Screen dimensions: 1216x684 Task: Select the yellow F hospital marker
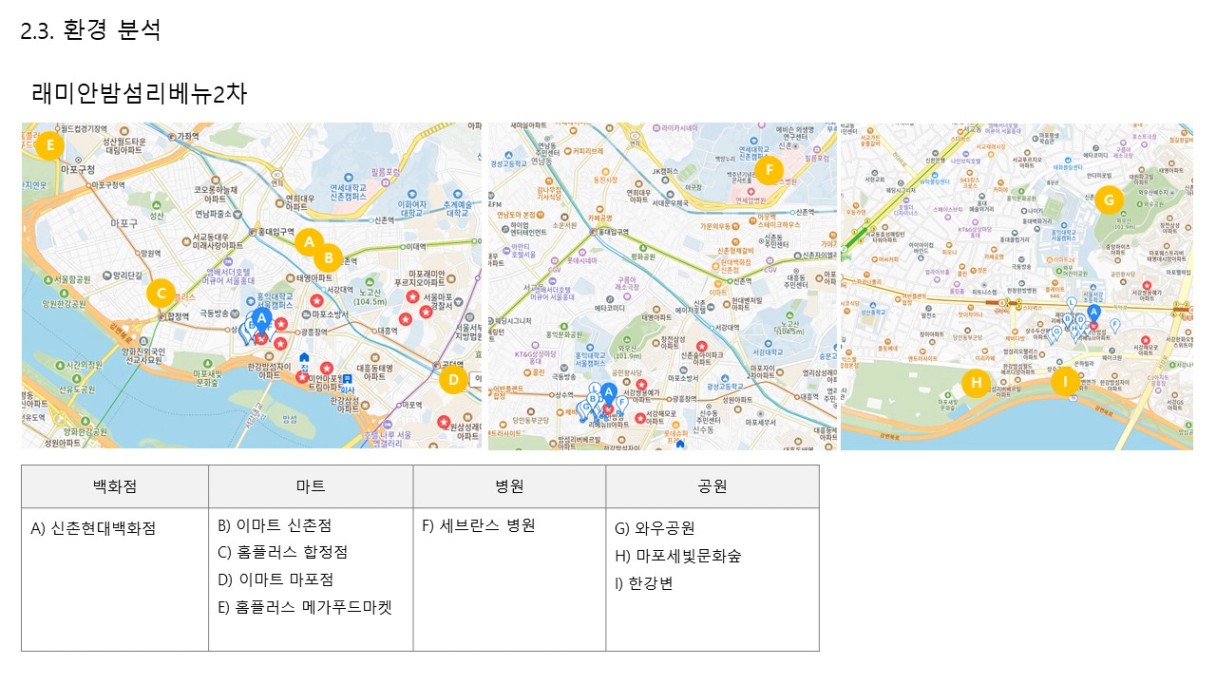click(x=768, y=170)
